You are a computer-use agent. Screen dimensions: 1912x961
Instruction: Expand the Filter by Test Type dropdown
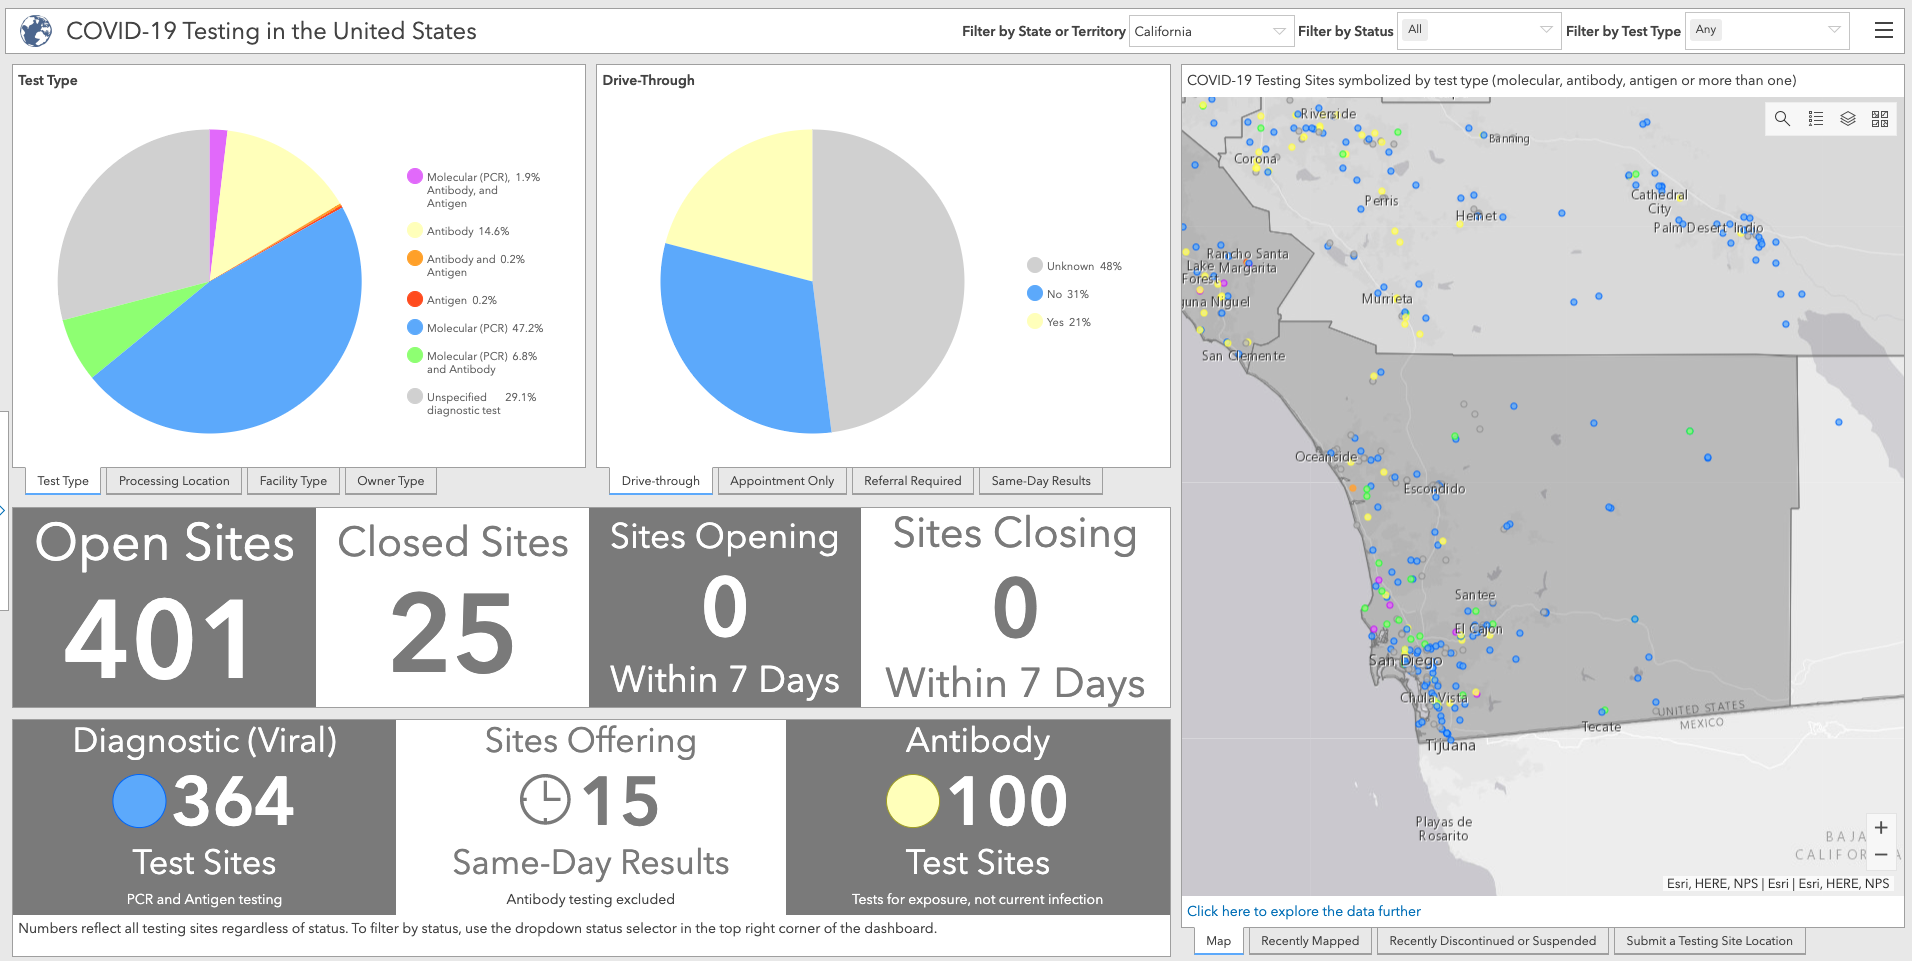point(1768,30)
